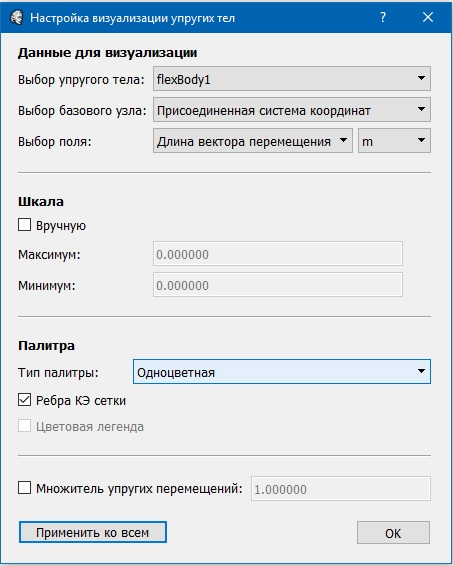Click the arrow on Выбор упругого тела combo

[421, 78]
